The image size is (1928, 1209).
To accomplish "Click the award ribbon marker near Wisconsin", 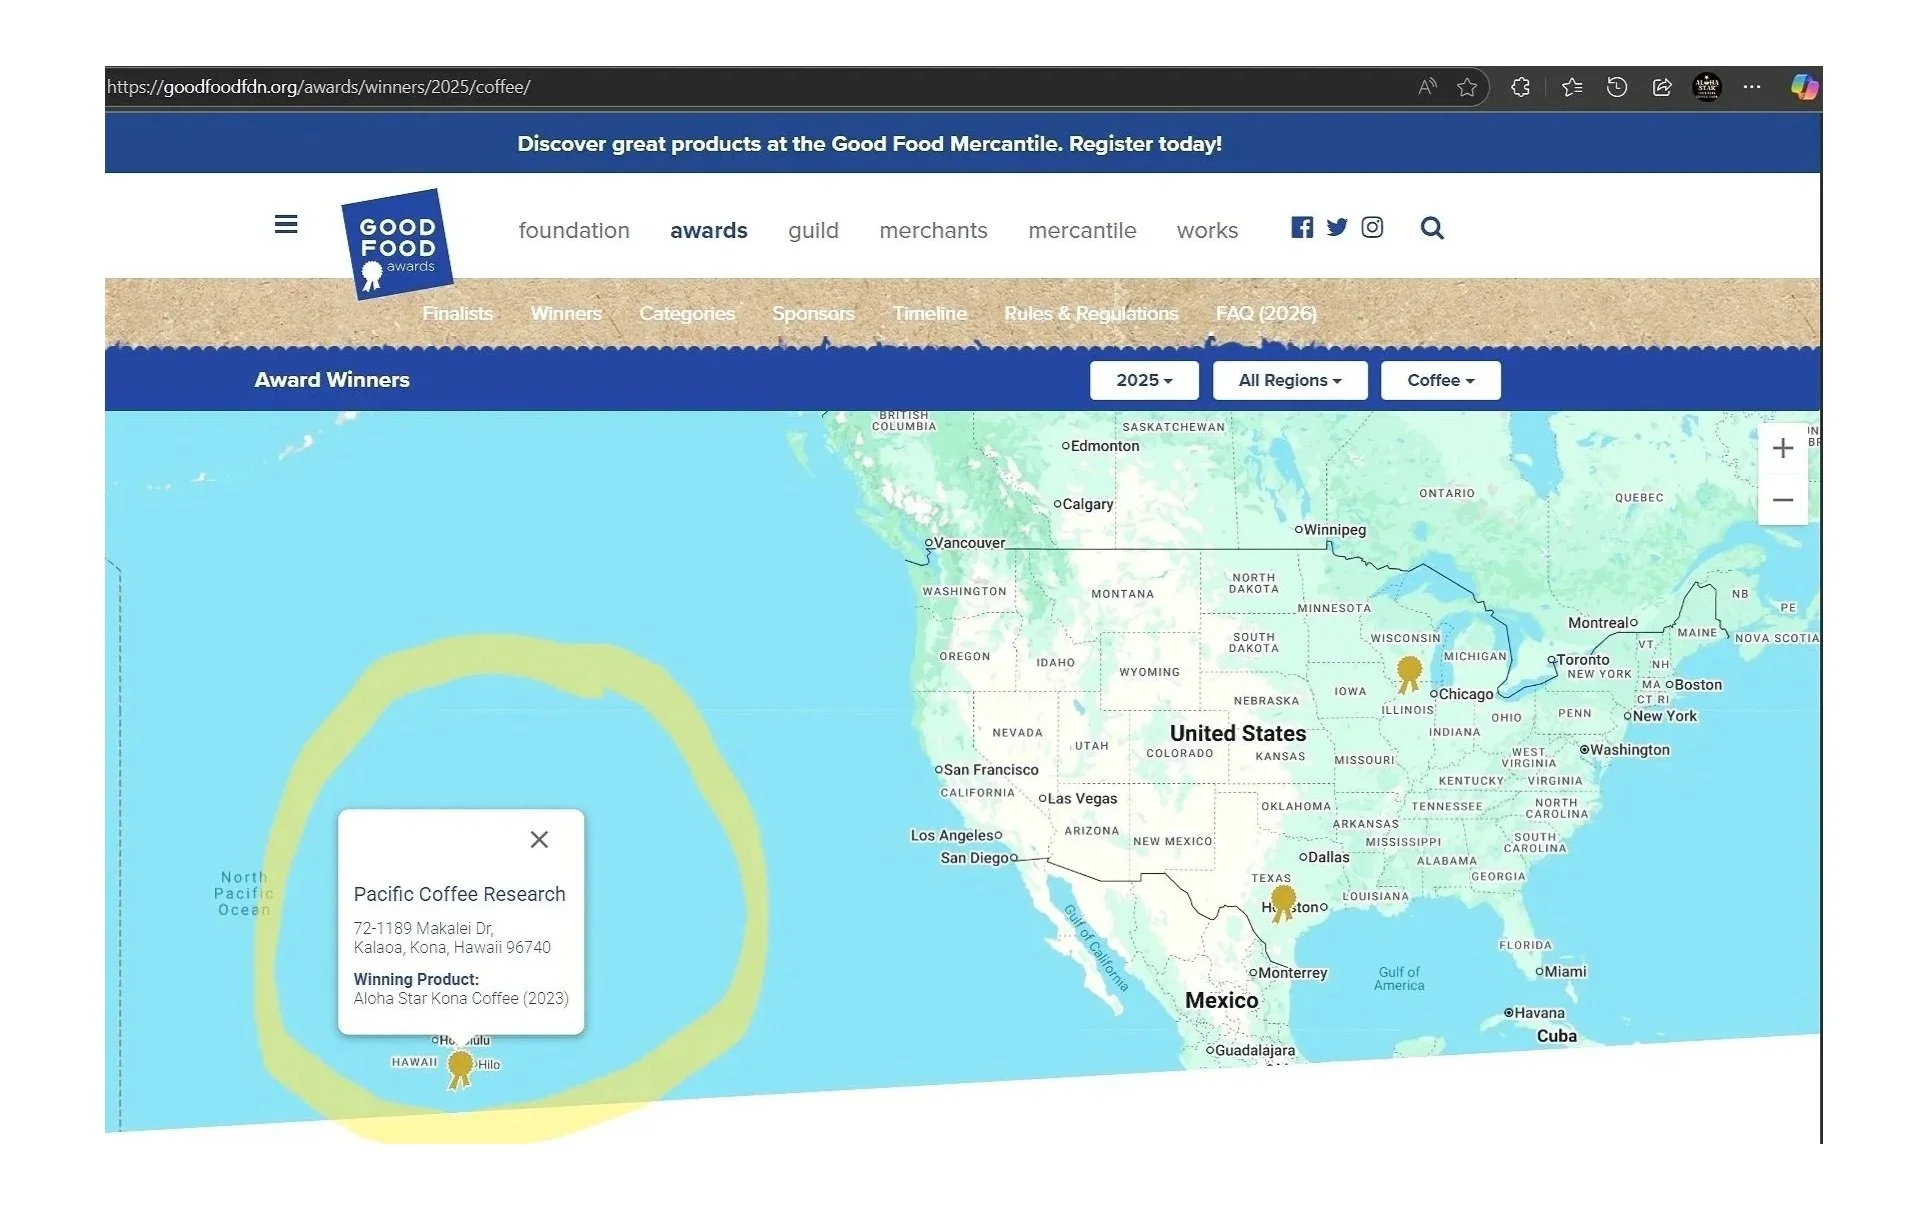I will tap(1409, 674).
